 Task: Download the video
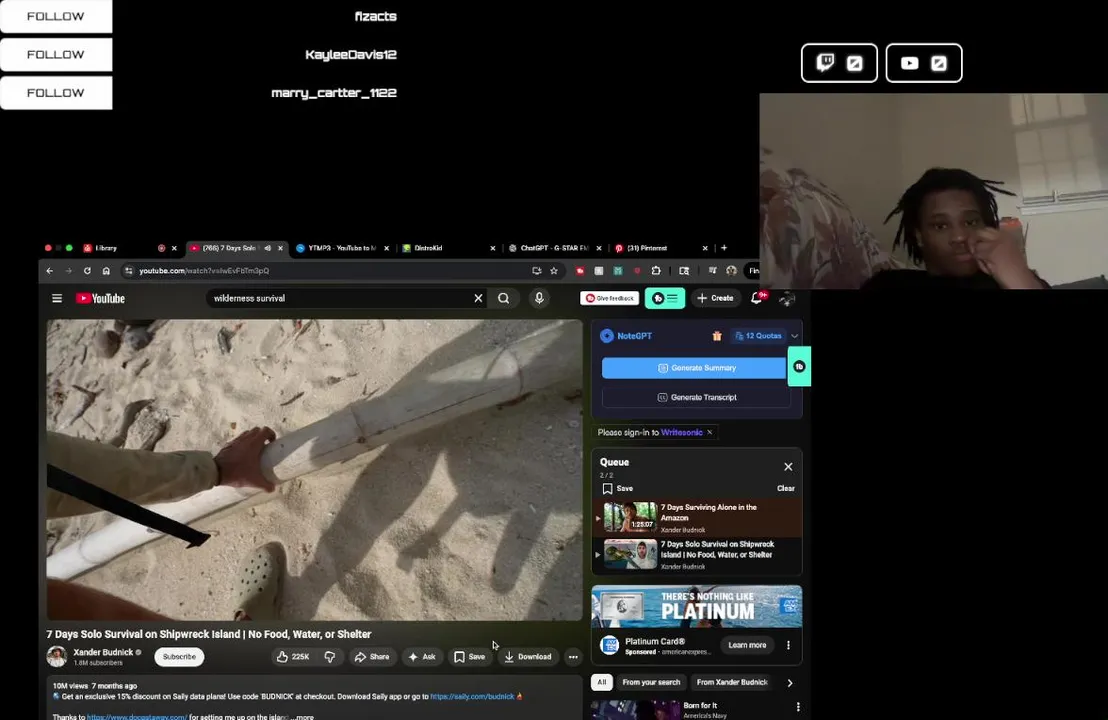(x=528, y=656)
